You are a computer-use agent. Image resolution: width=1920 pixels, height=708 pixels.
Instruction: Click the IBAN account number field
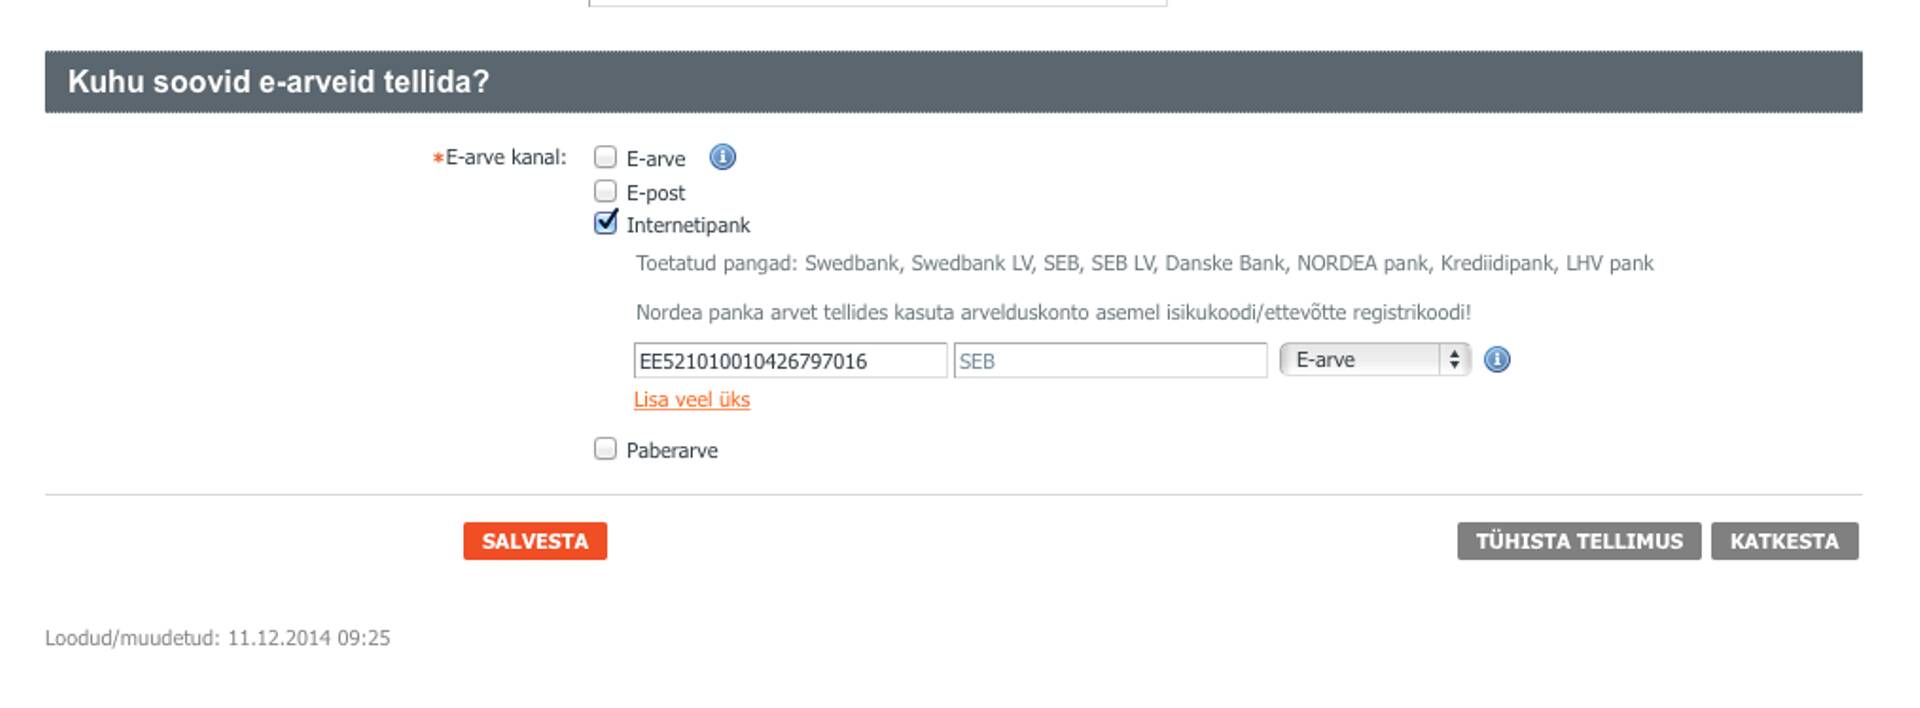pos(789,361)
